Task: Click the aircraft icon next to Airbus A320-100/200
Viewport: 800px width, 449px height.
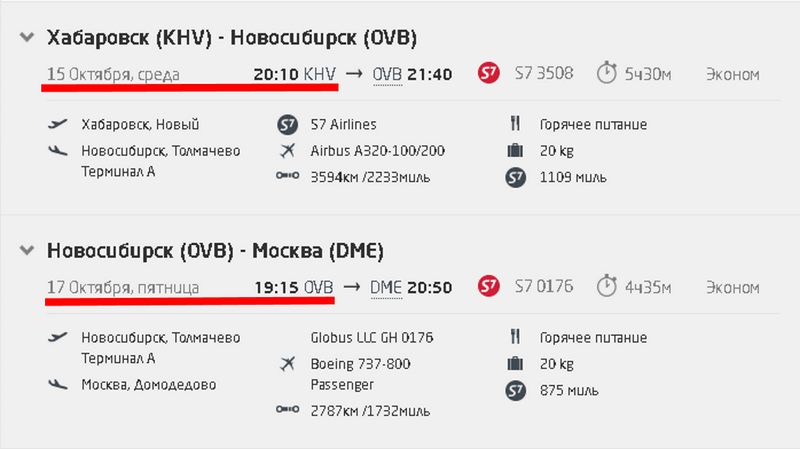Action: click(x=289, y=151)
